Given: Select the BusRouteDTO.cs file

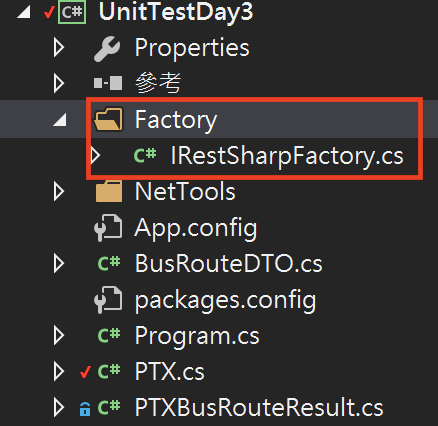Looking at the screenshot, I should tap(228, 263).
